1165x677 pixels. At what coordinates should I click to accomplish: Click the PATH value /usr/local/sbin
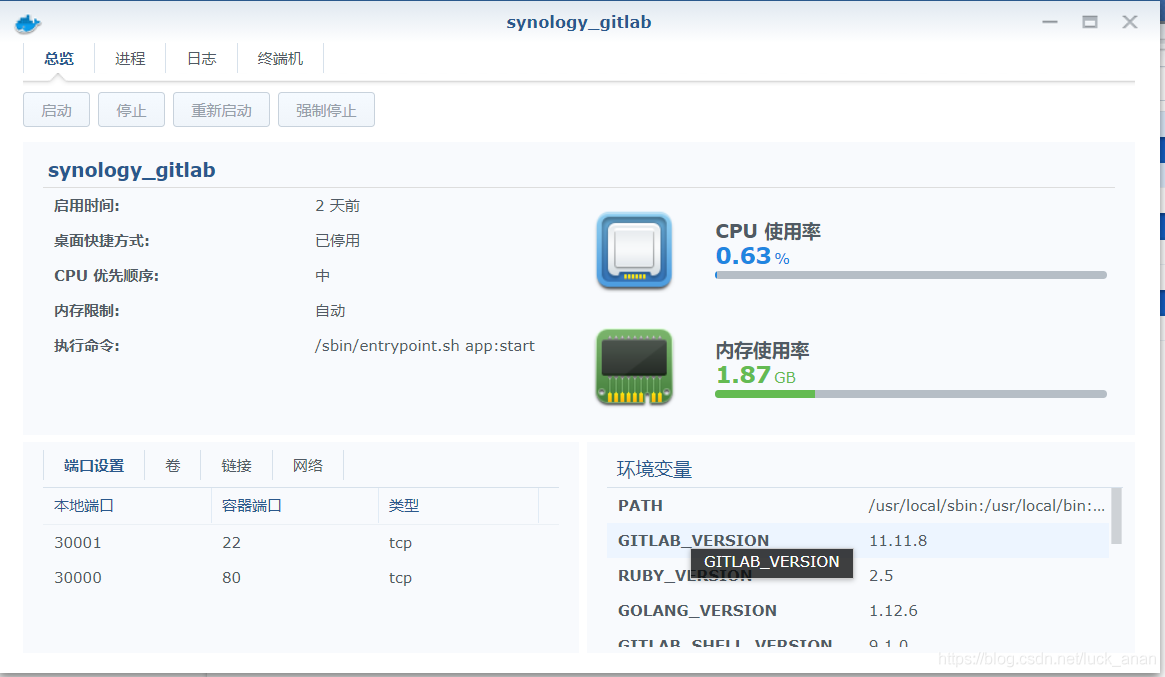pyautogui.click(x=987, y=505)
